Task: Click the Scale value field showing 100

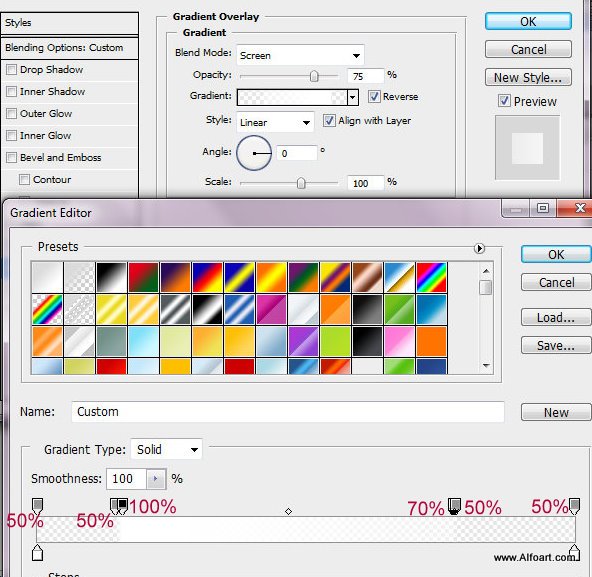Action: click(x=365, y=184)
